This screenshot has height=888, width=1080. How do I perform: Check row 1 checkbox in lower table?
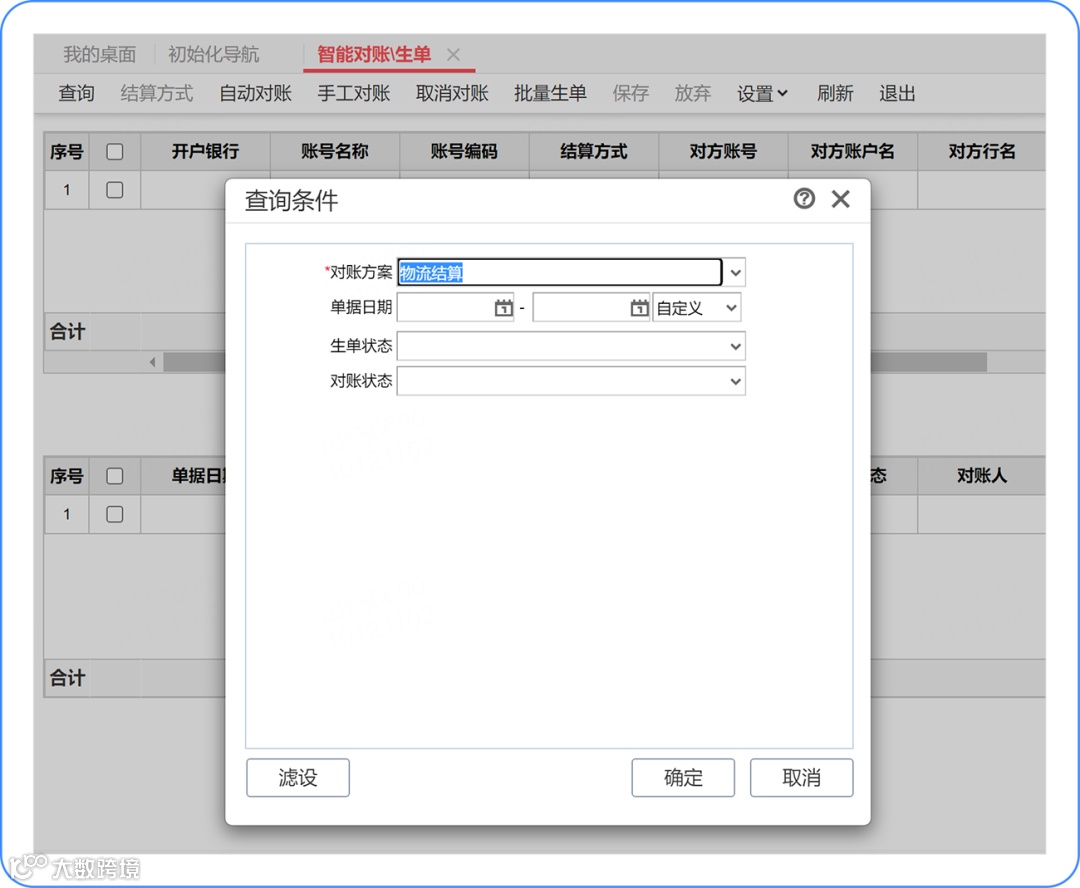coord(115,515)
